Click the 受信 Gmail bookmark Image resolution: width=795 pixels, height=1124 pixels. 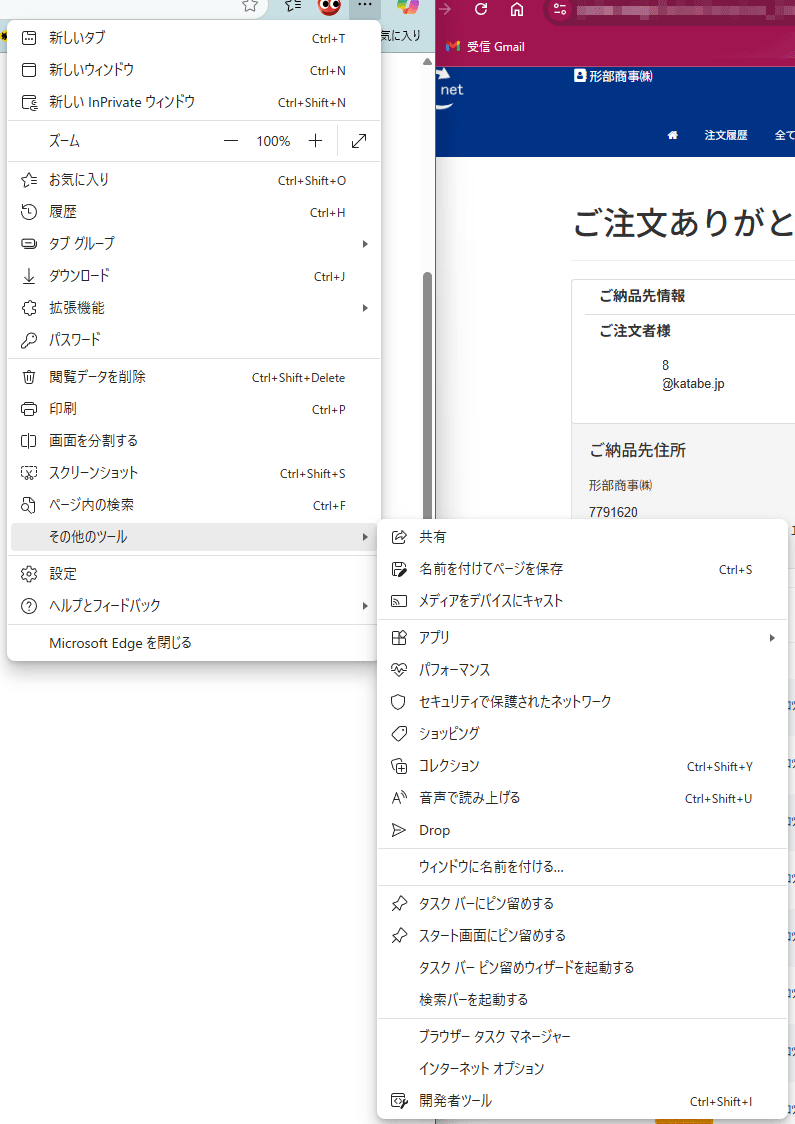coord(486,47)
